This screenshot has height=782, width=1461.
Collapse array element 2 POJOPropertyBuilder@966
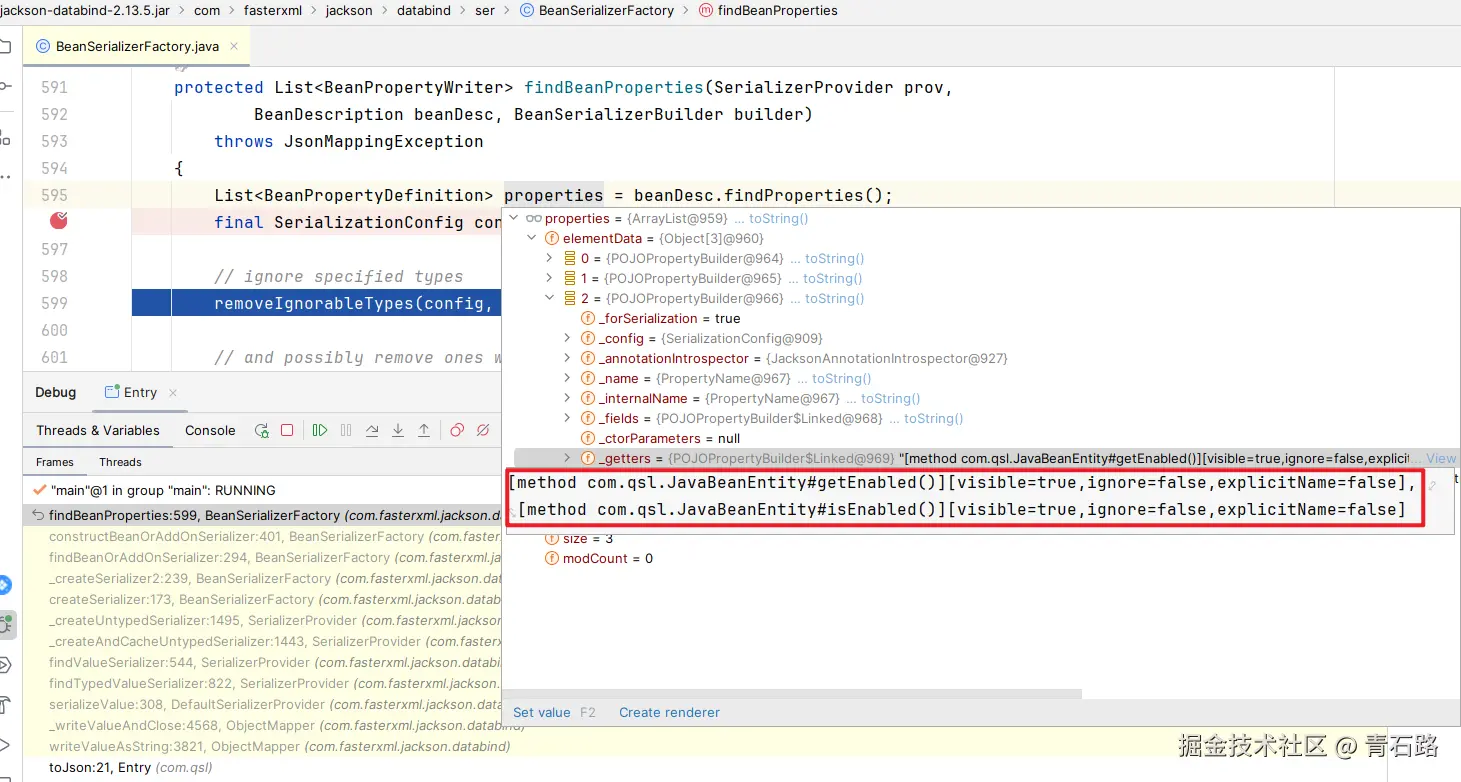click(x=549, y=298)
